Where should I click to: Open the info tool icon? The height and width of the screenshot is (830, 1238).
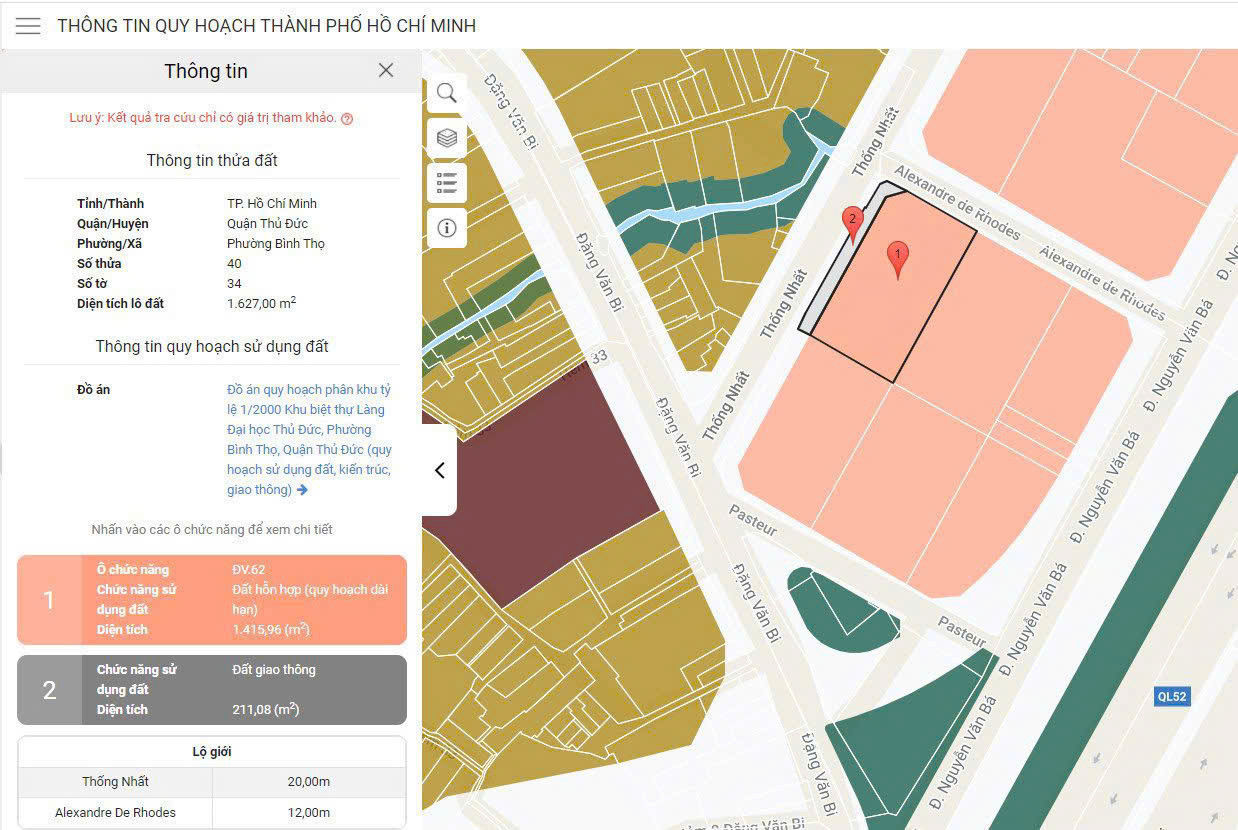447,228
